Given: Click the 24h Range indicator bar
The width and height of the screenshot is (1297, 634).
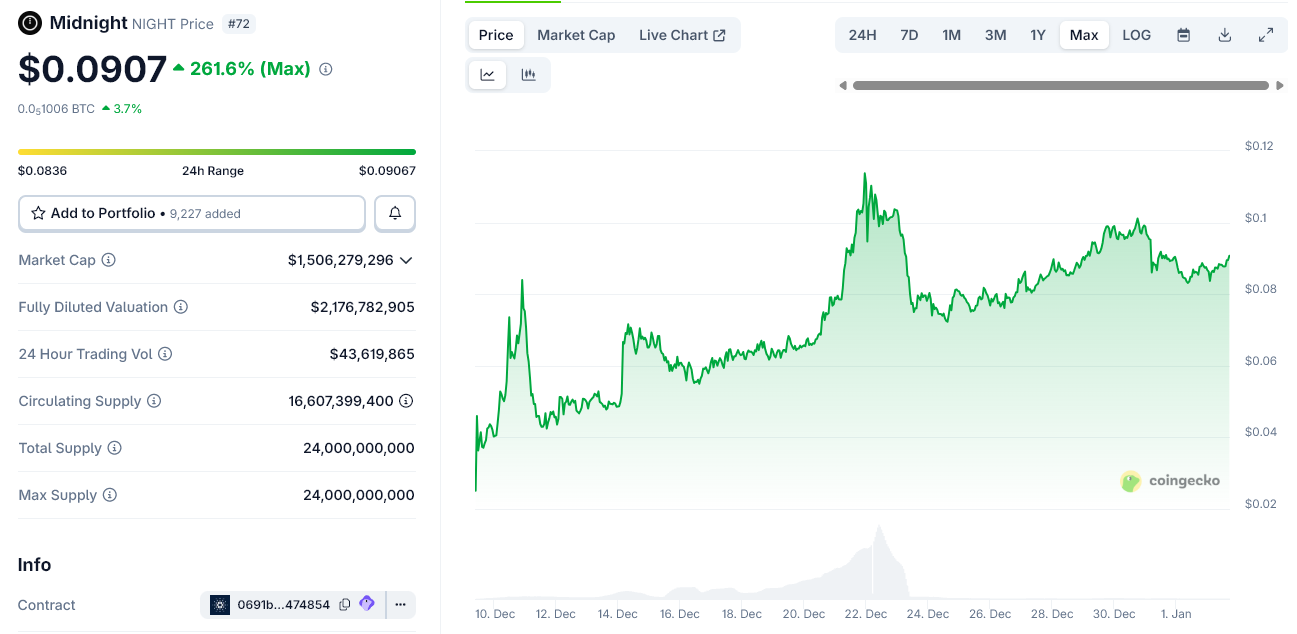Looking at the screenshot, I should [216, 150].
